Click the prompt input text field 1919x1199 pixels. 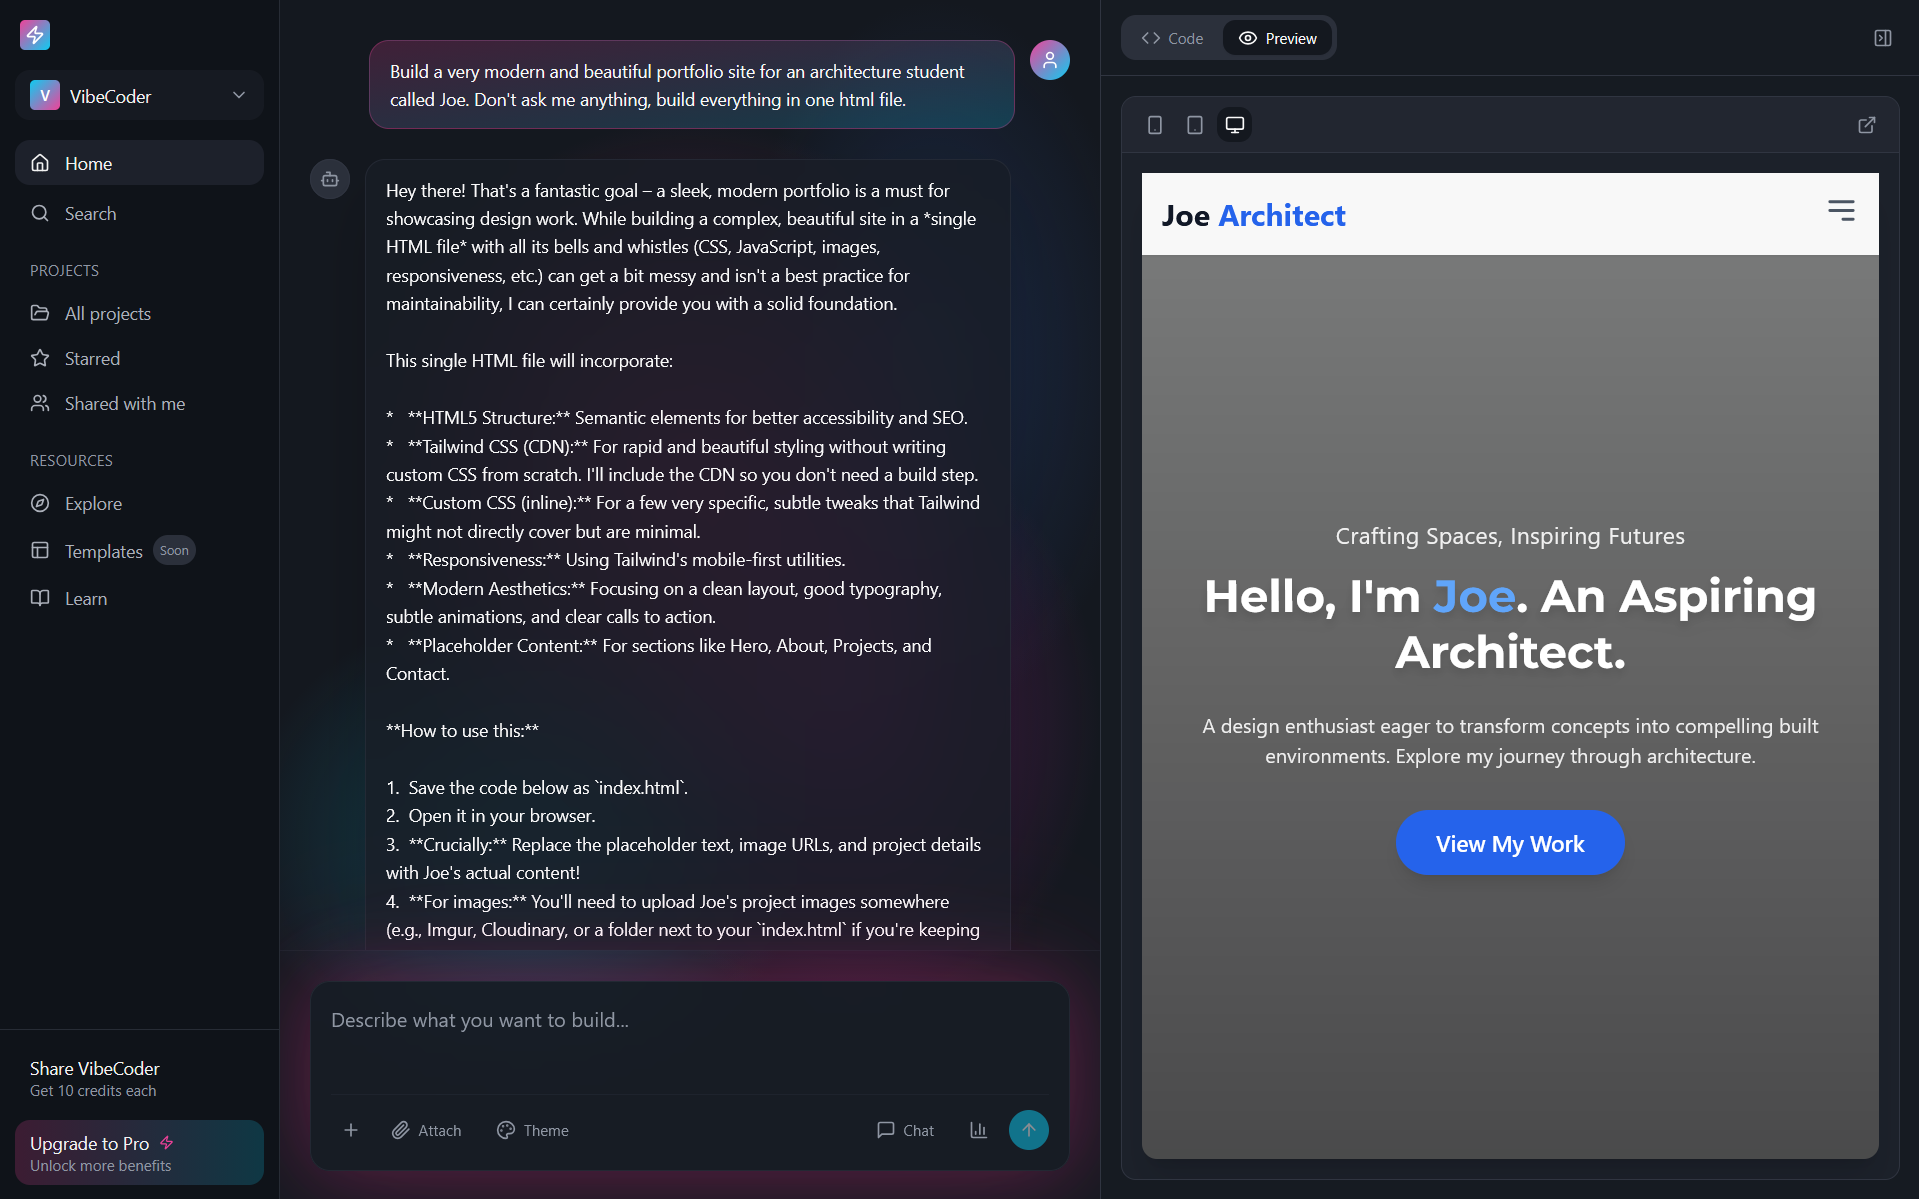point(689,1035)
